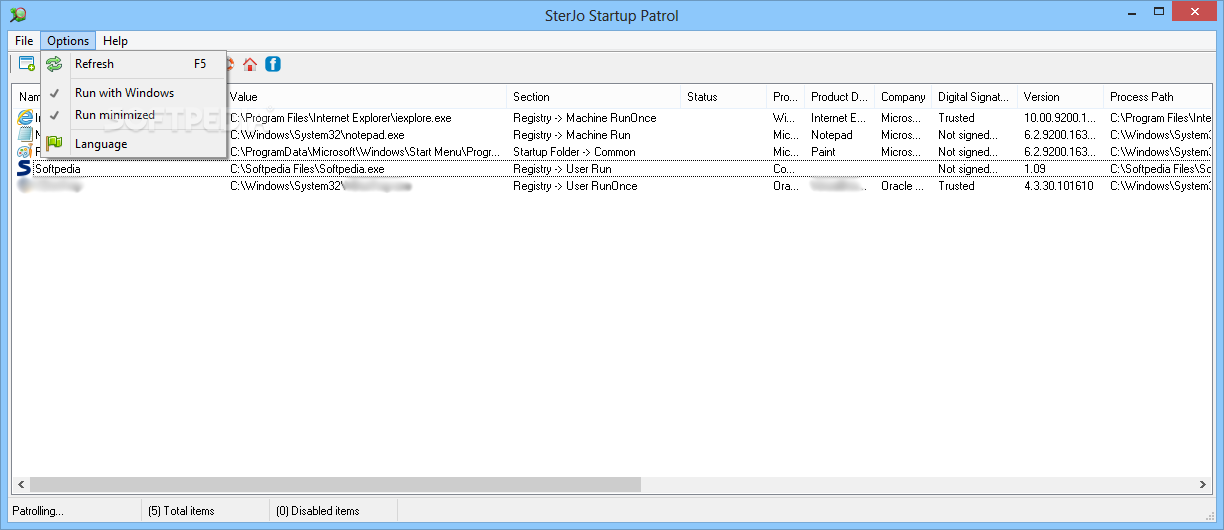Open the File menu
The width and height of the screenshot is (1224, 530).
coord(24,41)
